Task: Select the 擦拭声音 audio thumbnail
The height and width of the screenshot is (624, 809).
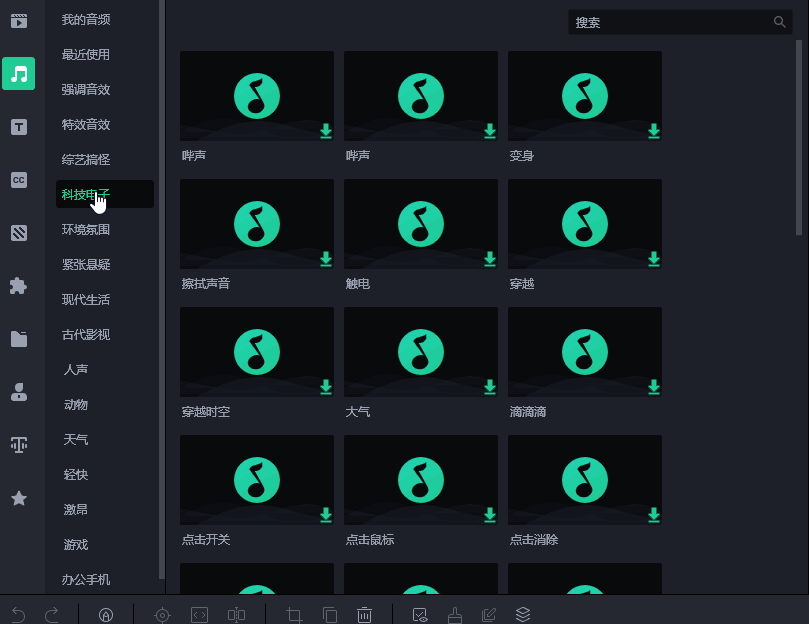Action: (257, 224)
